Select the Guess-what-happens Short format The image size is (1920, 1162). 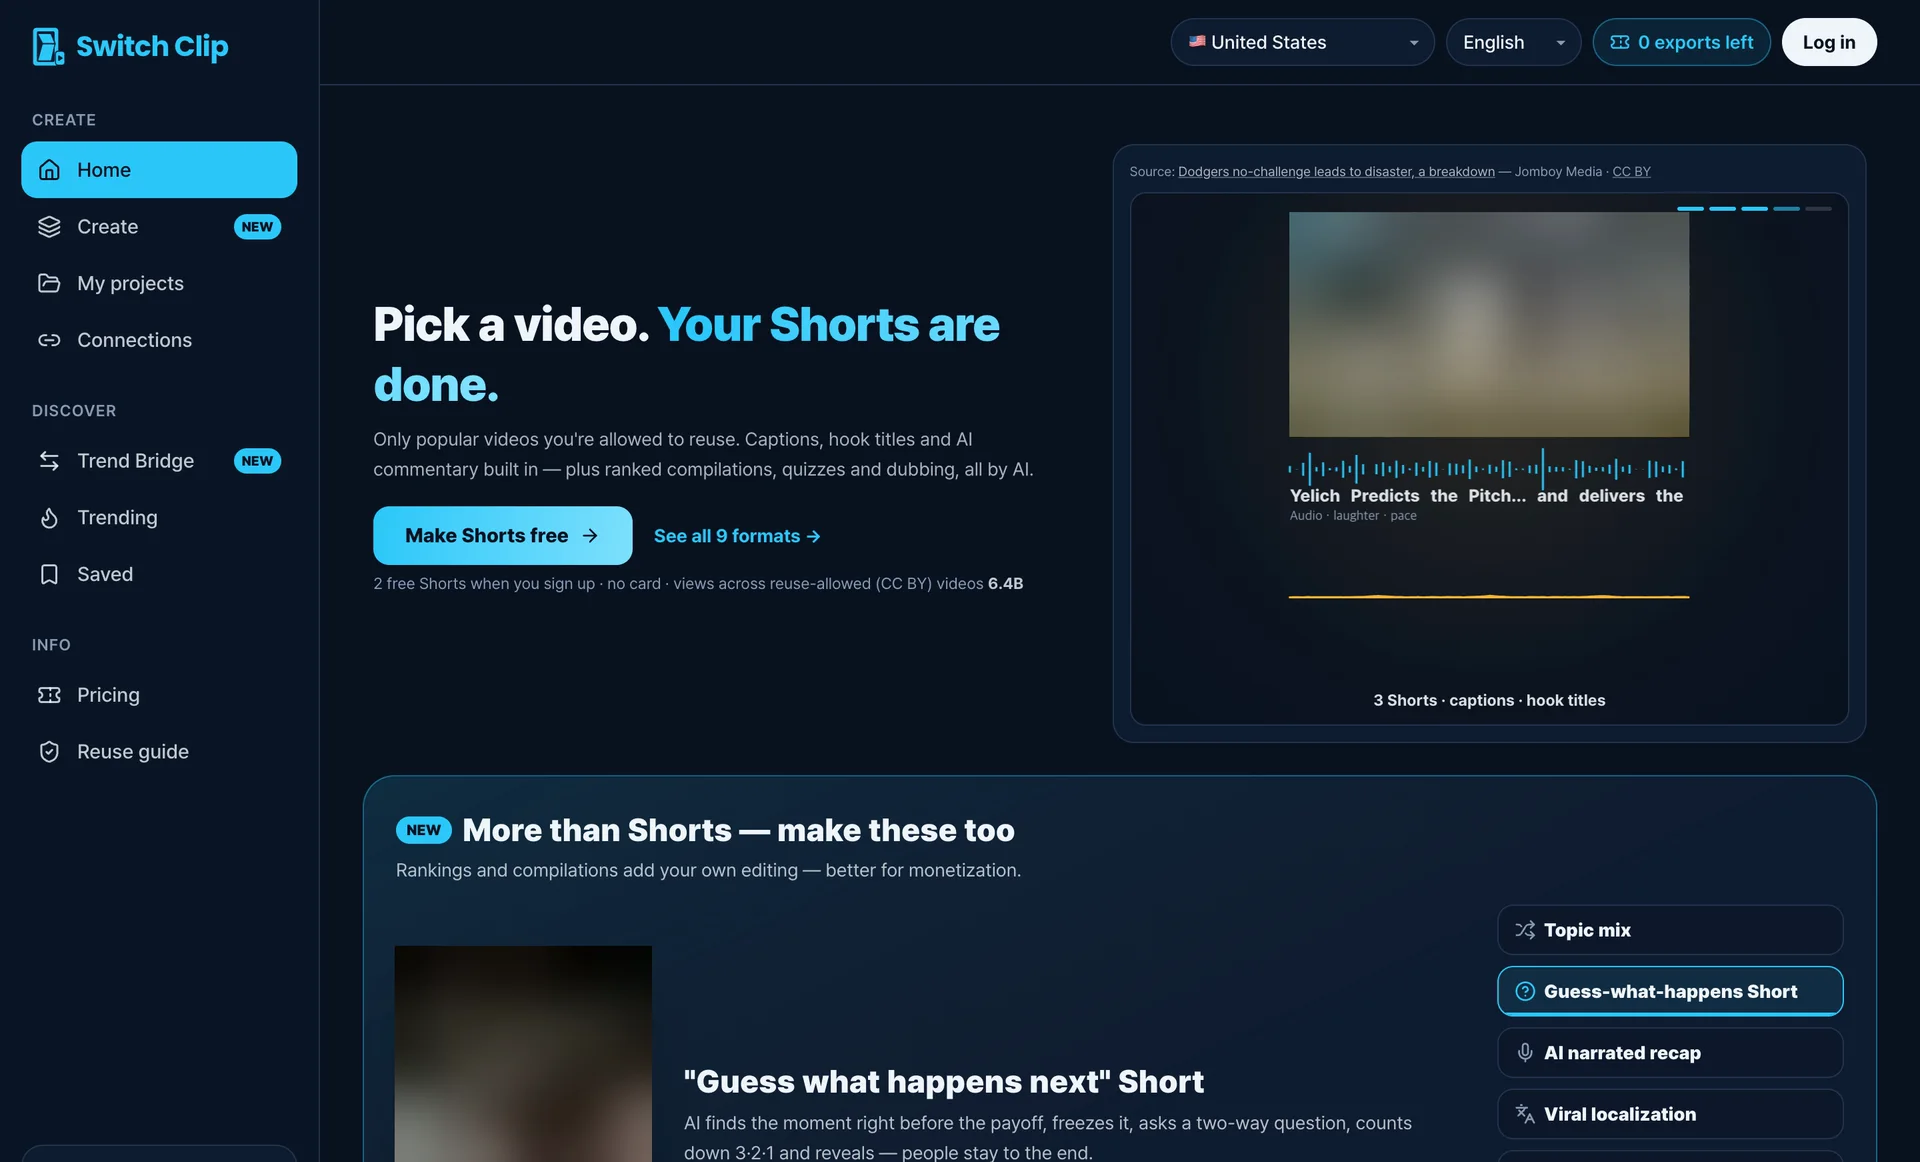(1670, 991)
